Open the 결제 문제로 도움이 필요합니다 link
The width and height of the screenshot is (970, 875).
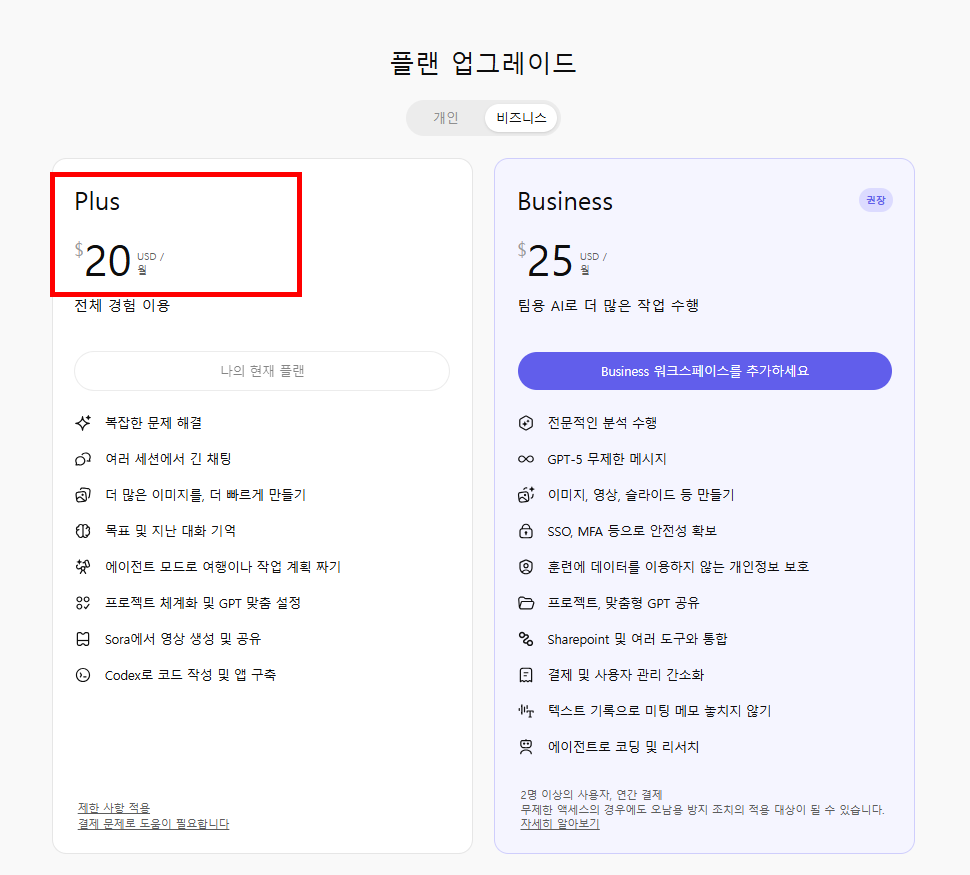[x=153, y=824]
